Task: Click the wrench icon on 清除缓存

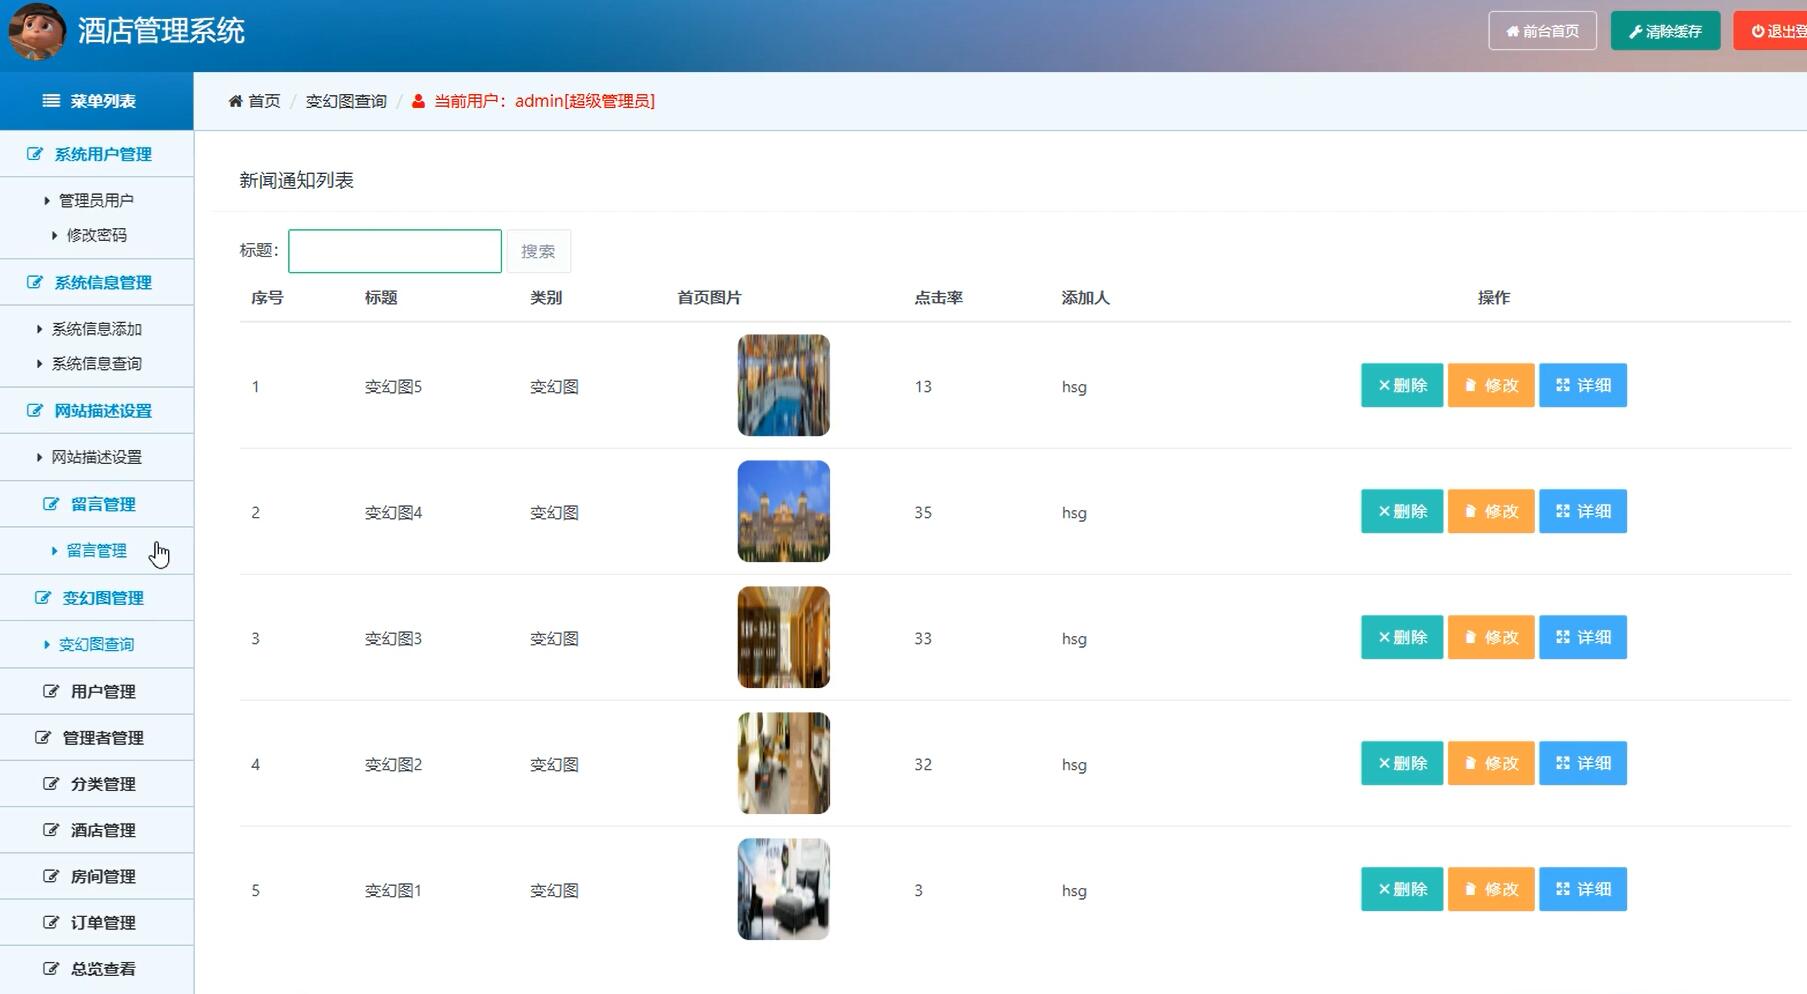Action: click(1638, 30)
